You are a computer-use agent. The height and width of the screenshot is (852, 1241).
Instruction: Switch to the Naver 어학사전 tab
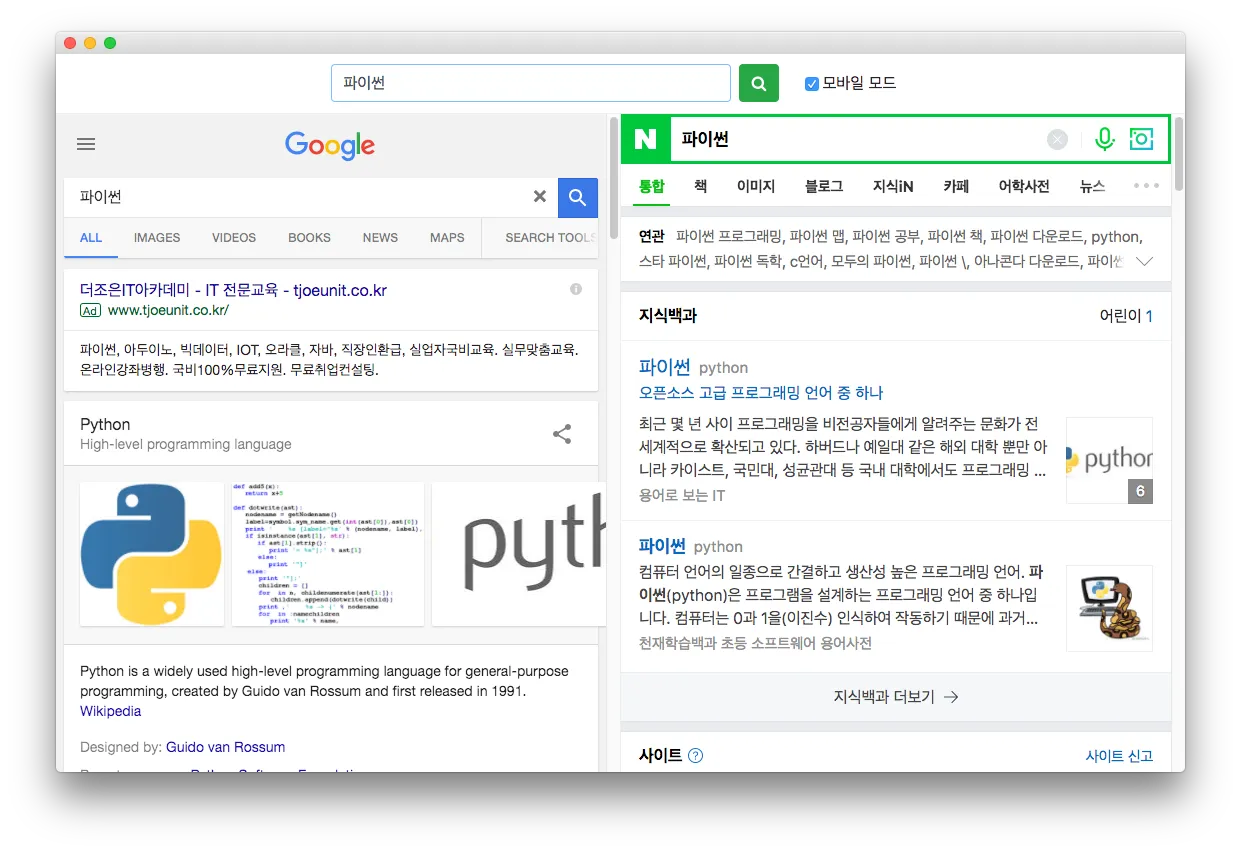pyautogui.click(x=1024, y=186)
